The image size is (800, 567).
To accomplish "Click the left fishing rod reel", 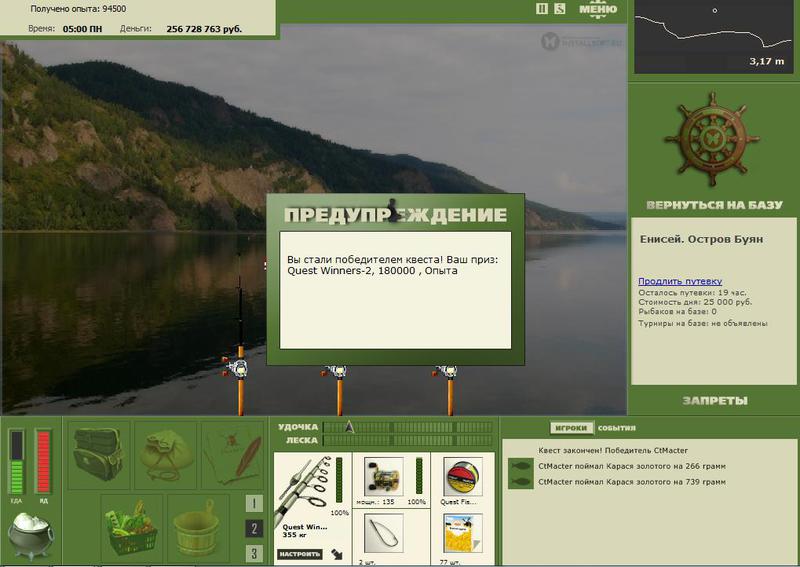I will pyautogui.click(x=237, y=367).
